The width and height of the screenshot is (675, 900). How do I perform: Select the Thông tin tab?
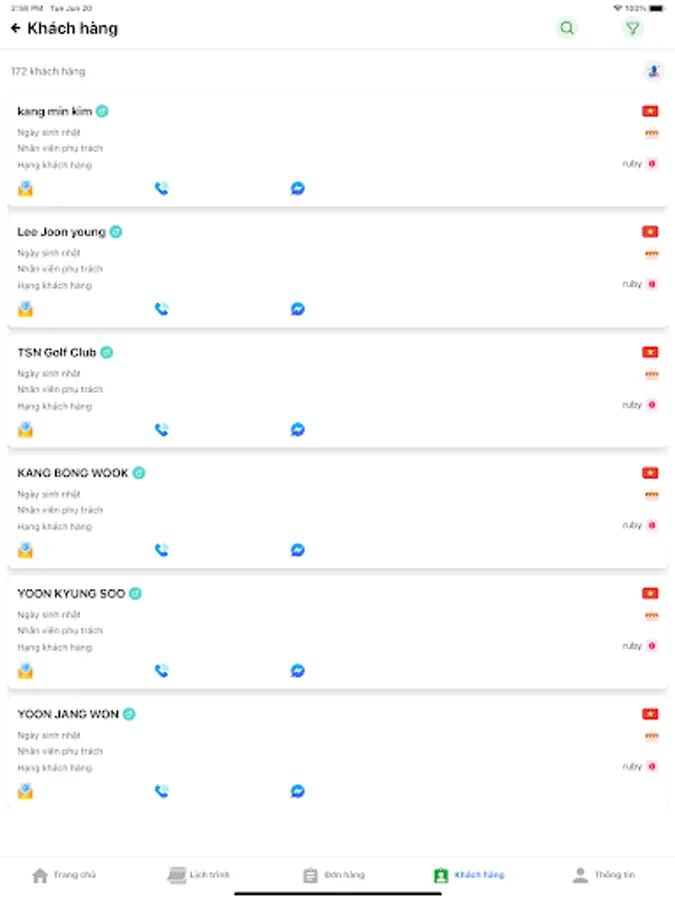pyautogui.click(x=603, y=875)
